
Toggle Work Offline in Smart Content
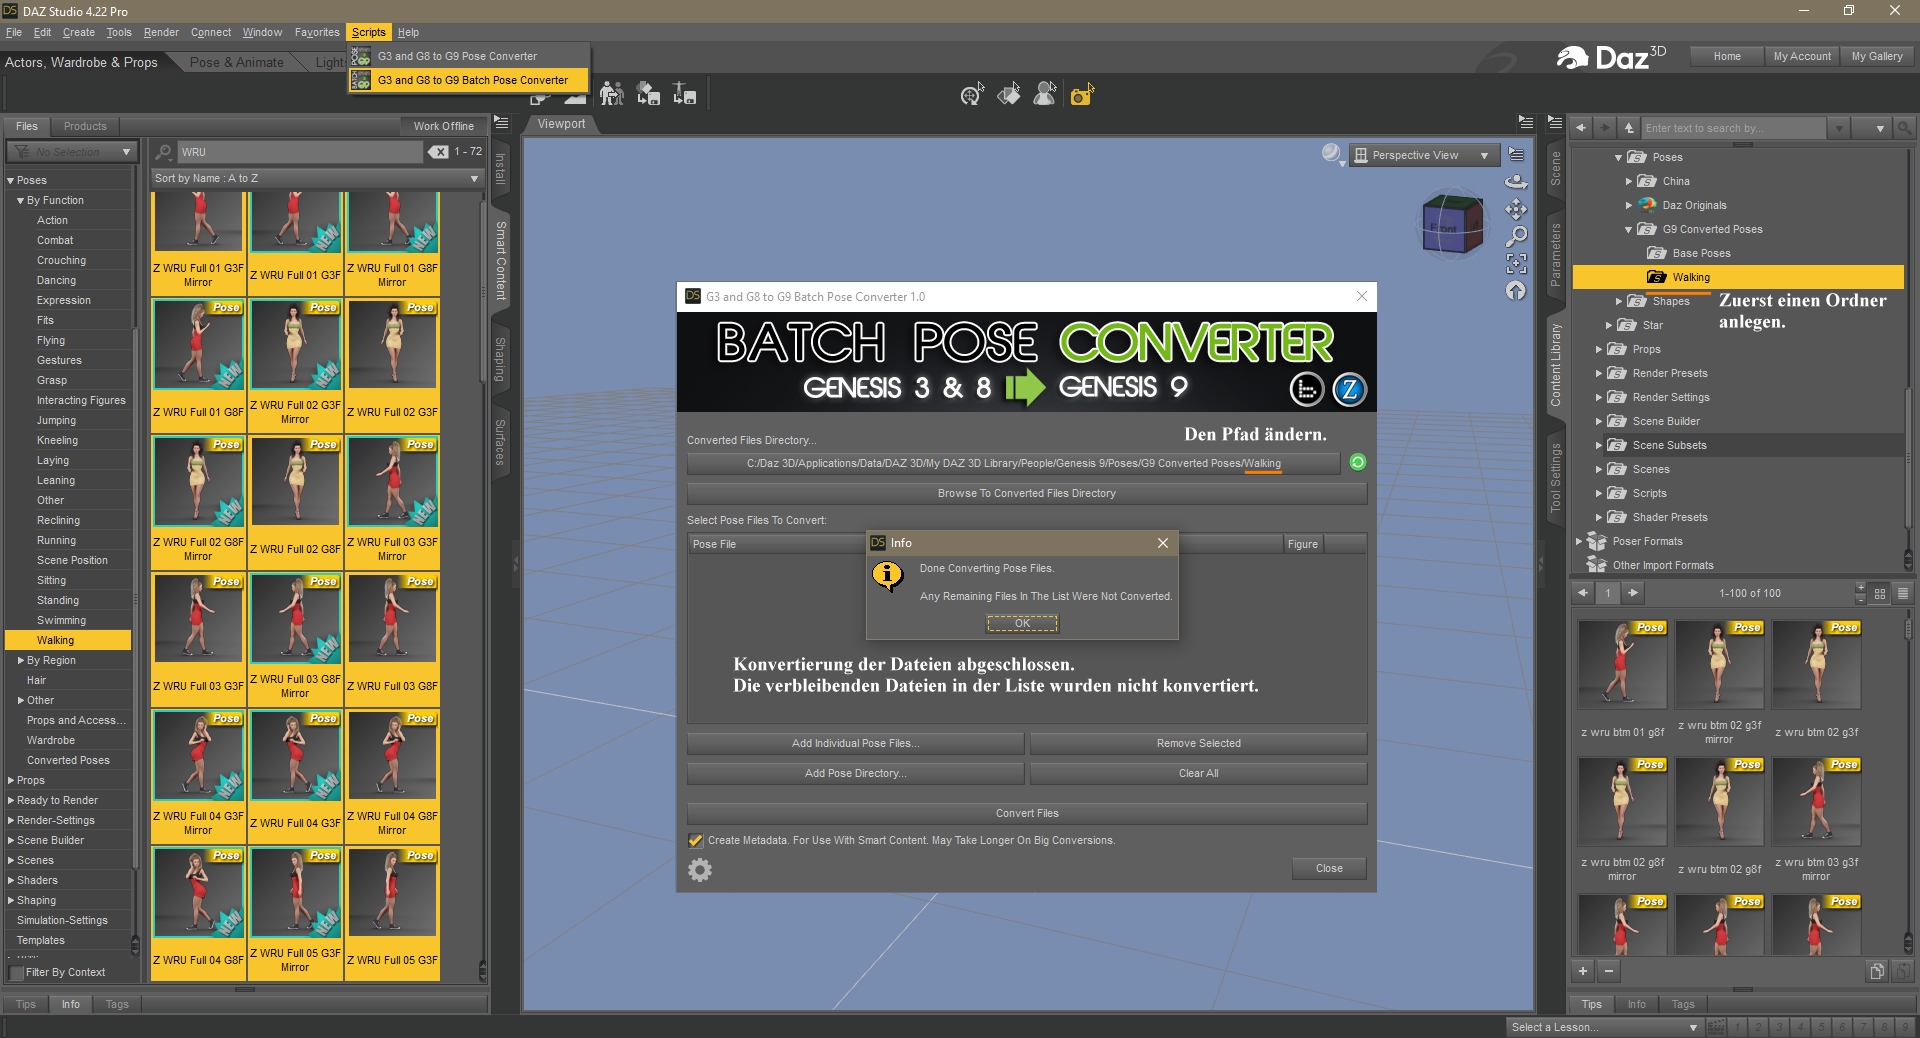(444, 126)
